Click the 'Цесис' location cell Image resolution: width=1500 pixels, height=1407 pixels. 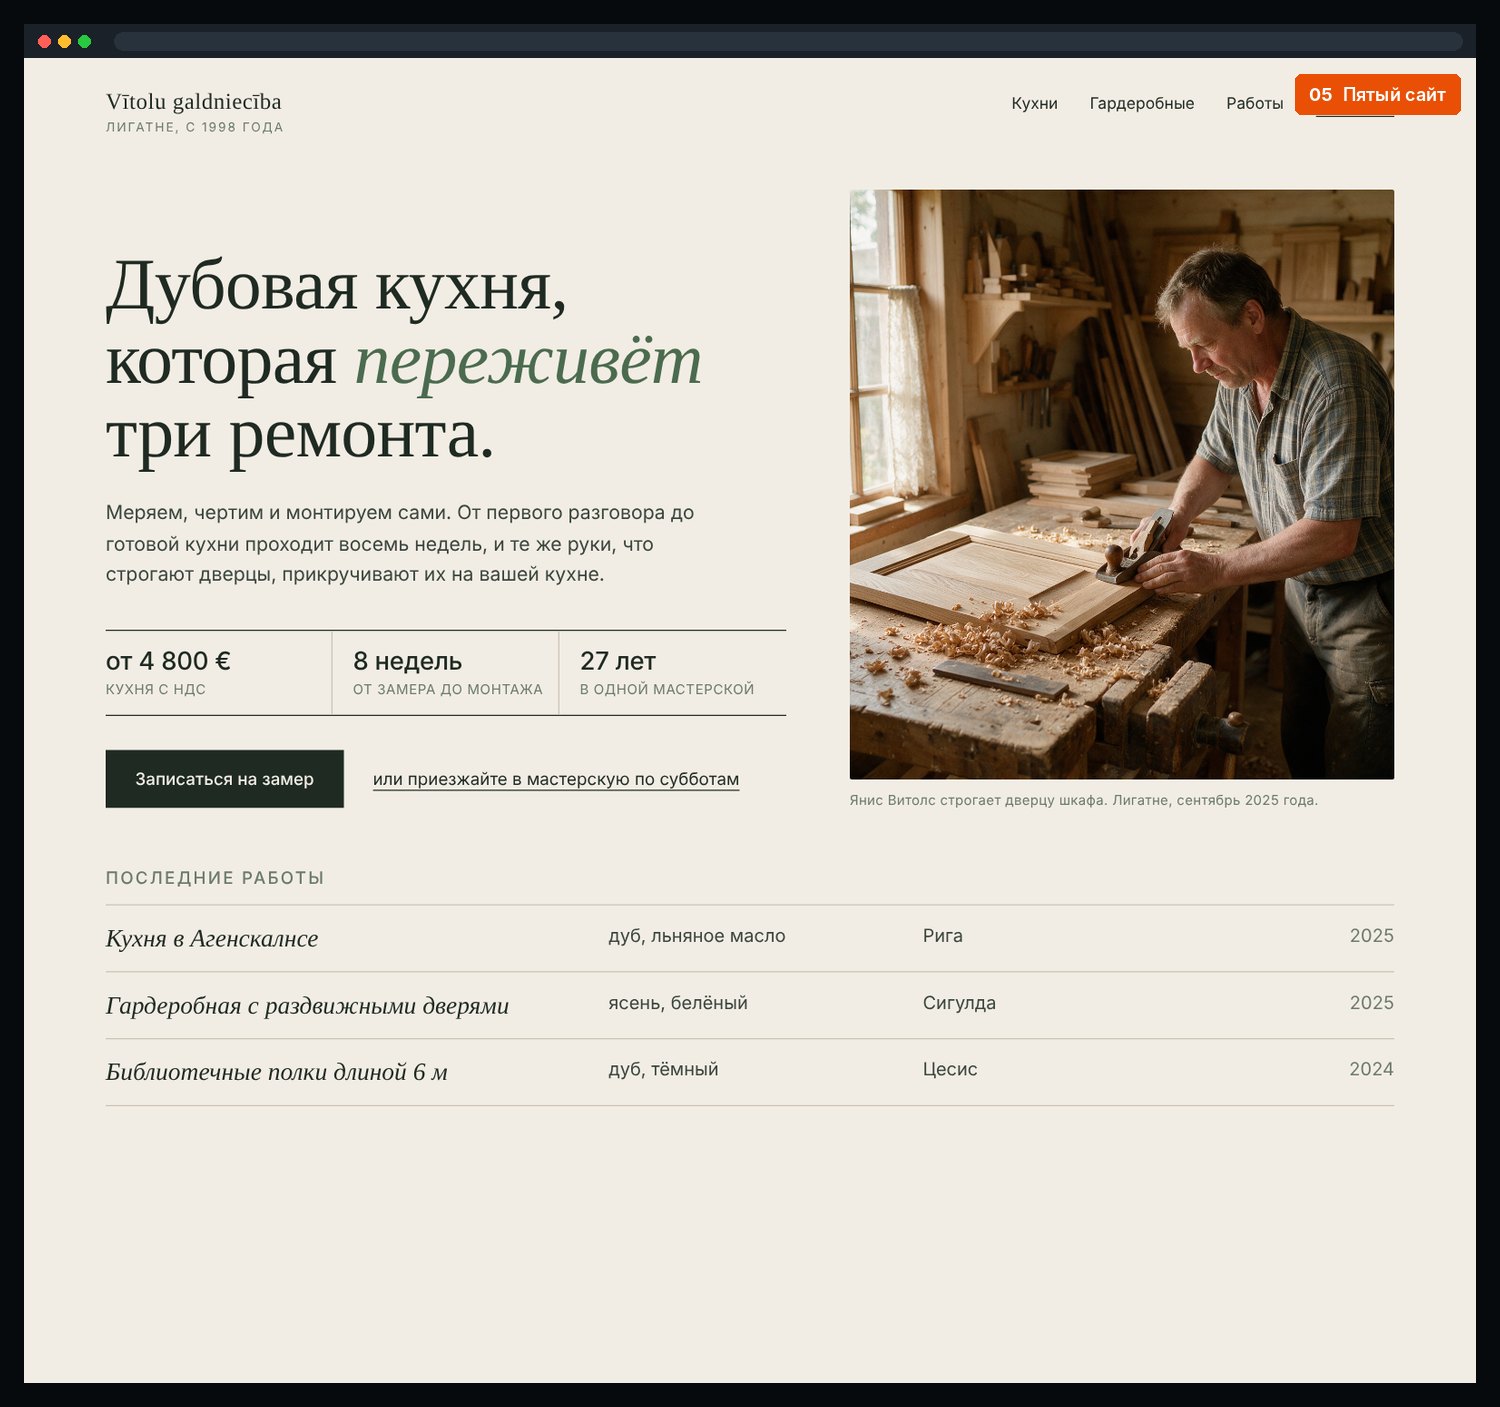coord(950,1069)
